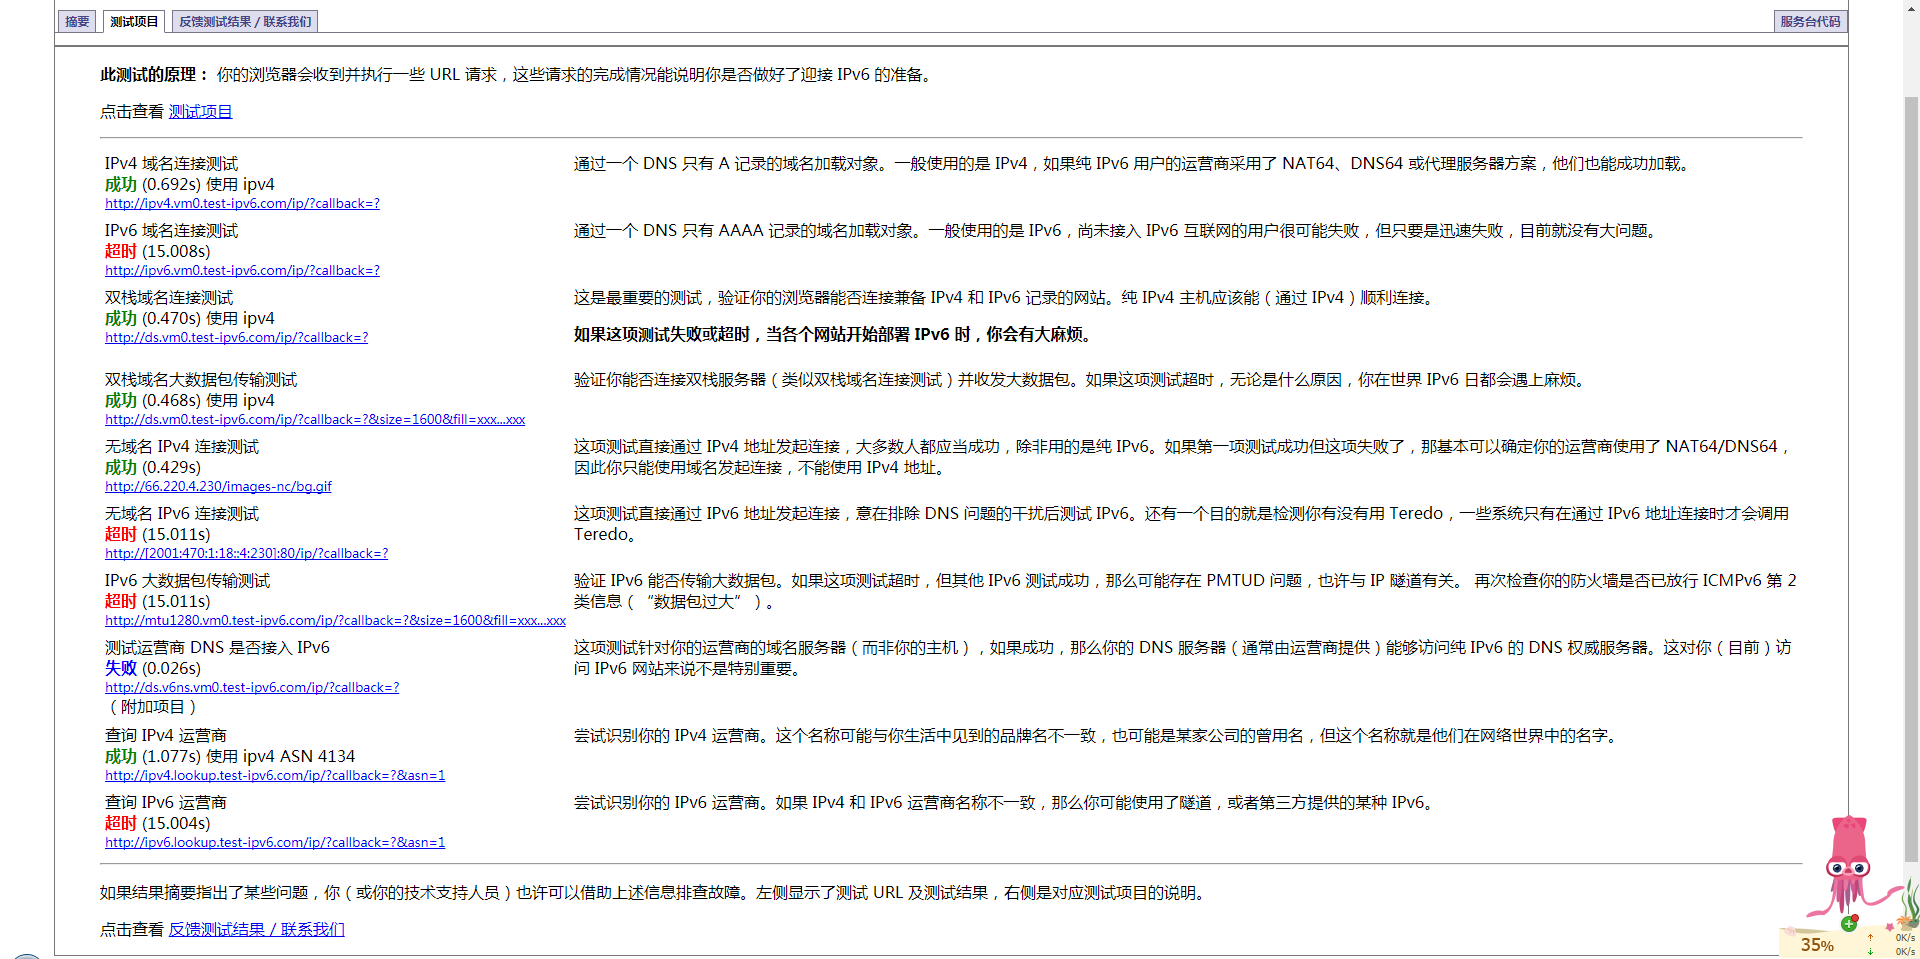This screenshot has height=959, width=1920.
Task: Click the 服务台代码 button top right
Action: coord(1810,20)
